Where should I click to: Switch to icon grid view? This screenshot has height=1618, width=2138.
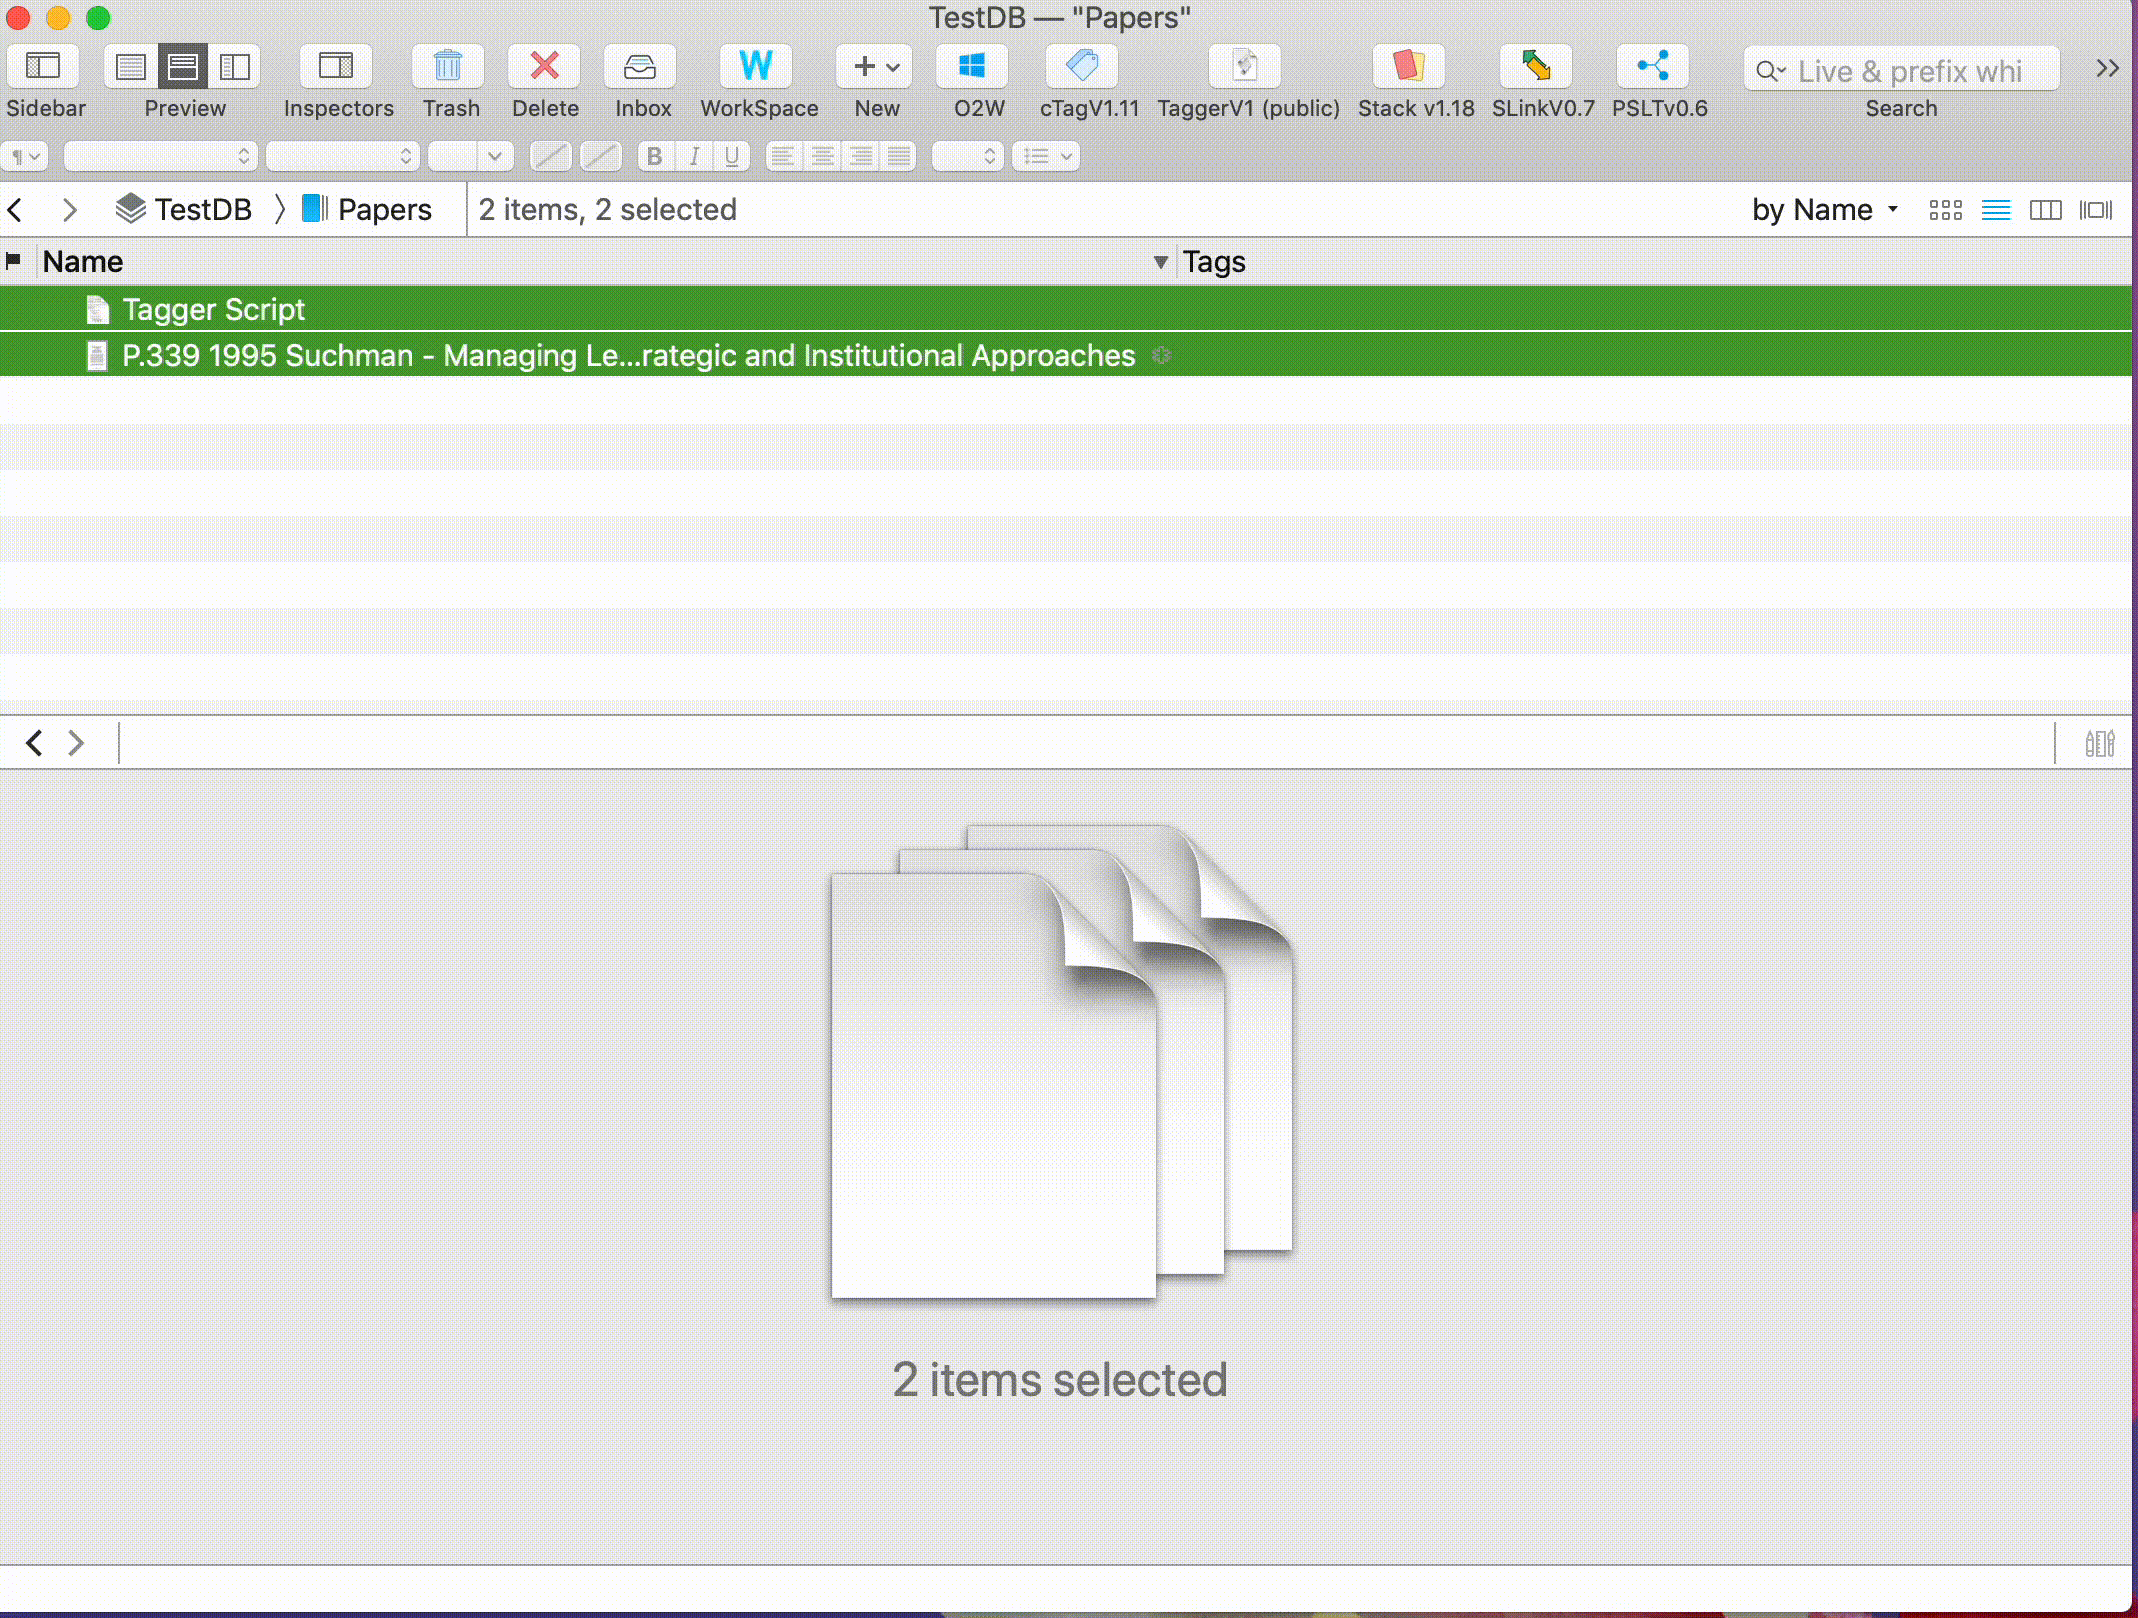[x=1945, y=210]
